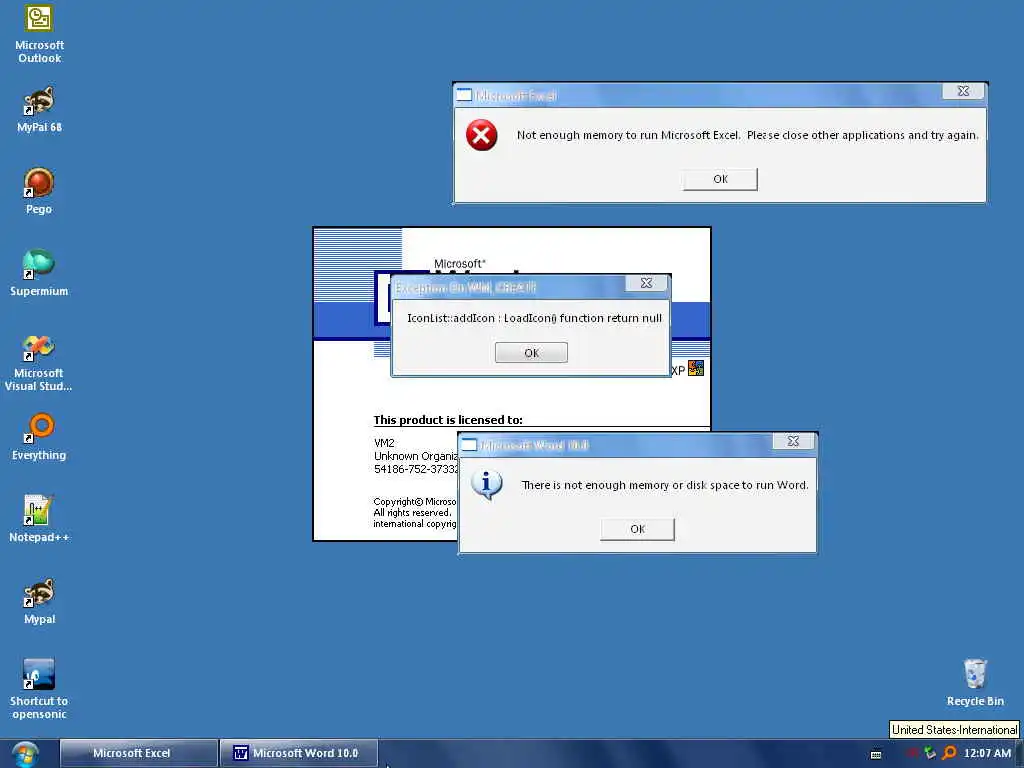The width and height of the screenshot is (1024, 768).
Task: Click the 'Unknown Organiz...' line on splash
Action: (416, 456)
